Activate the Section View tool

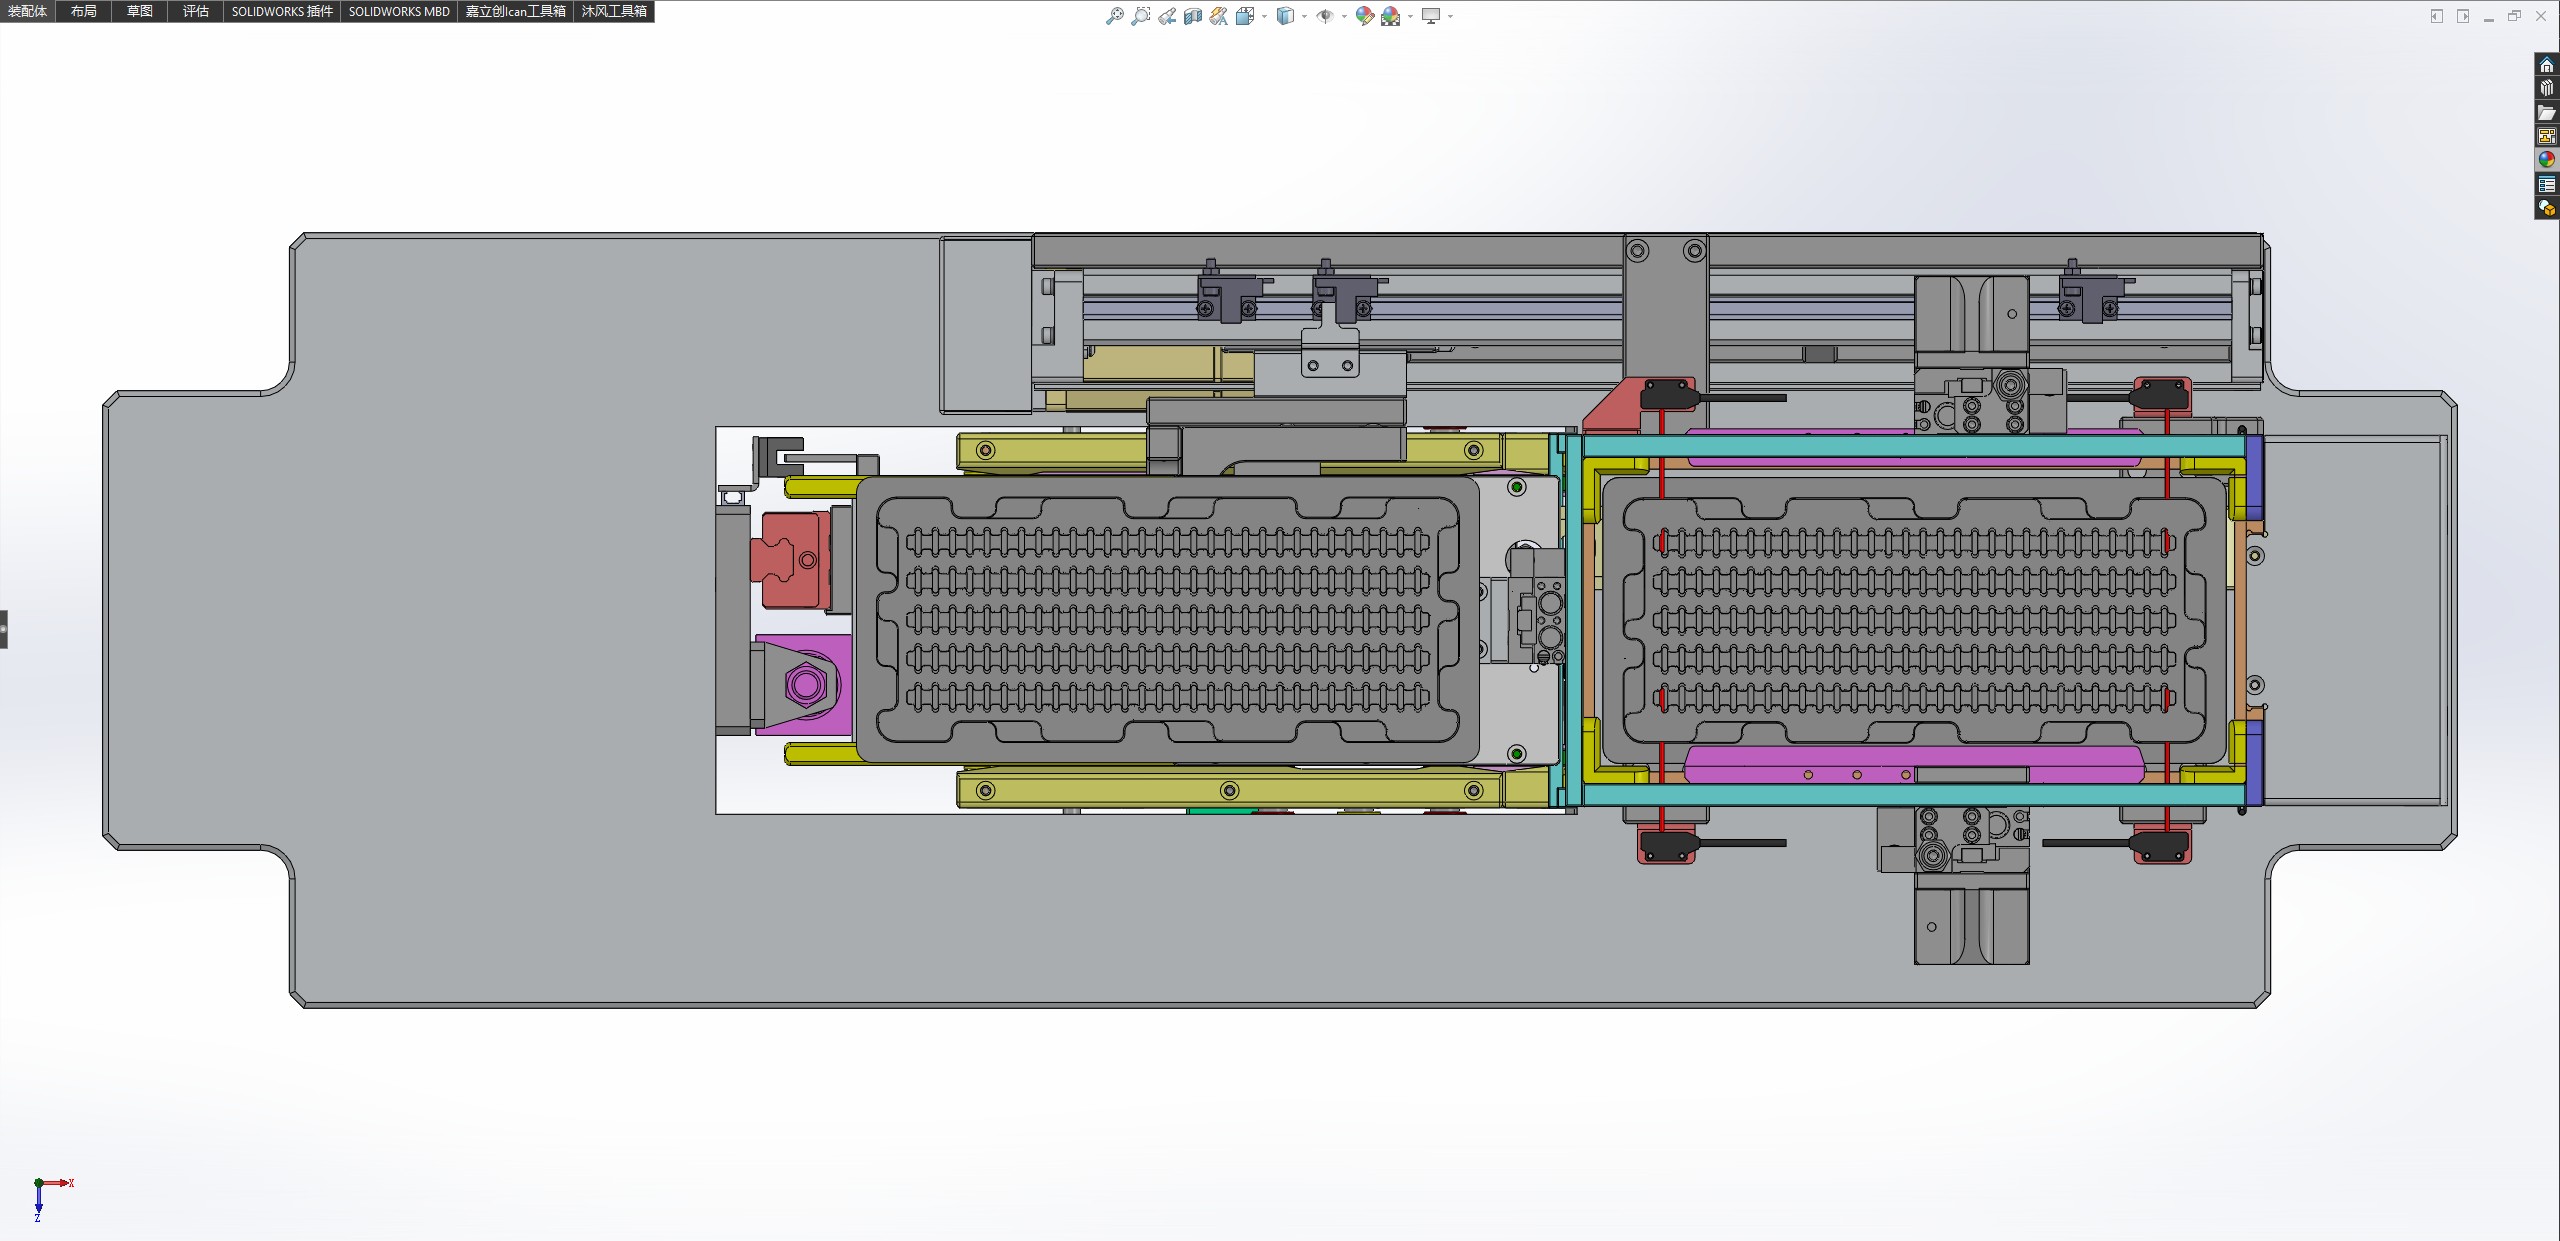pyautogui.click(x=1192, y=16)
